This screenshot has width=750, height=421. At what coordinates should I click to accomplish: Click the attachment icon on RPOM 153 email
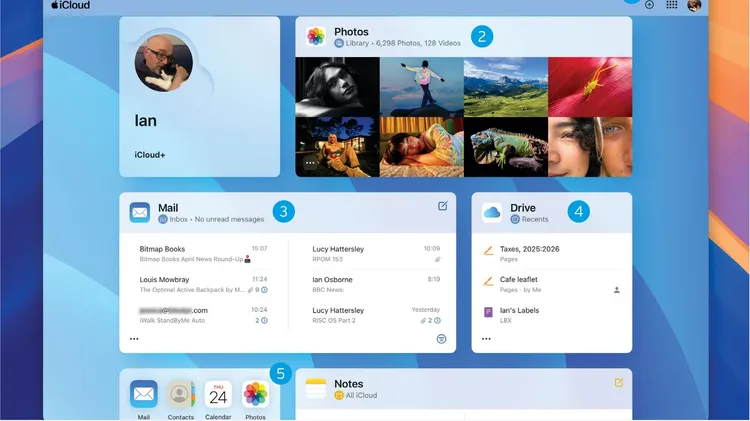[x=437, y=259]
